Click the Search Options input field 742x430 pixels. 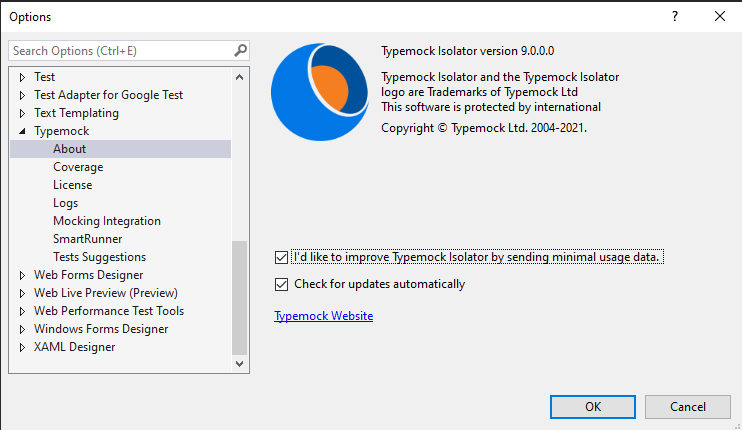pyautogui.click(x=120, y=50)
